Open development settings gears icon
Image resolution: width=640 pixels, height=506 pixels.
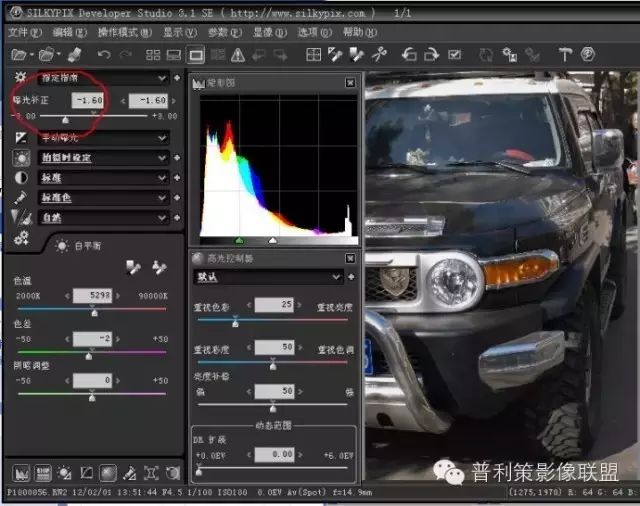(21, 238)
